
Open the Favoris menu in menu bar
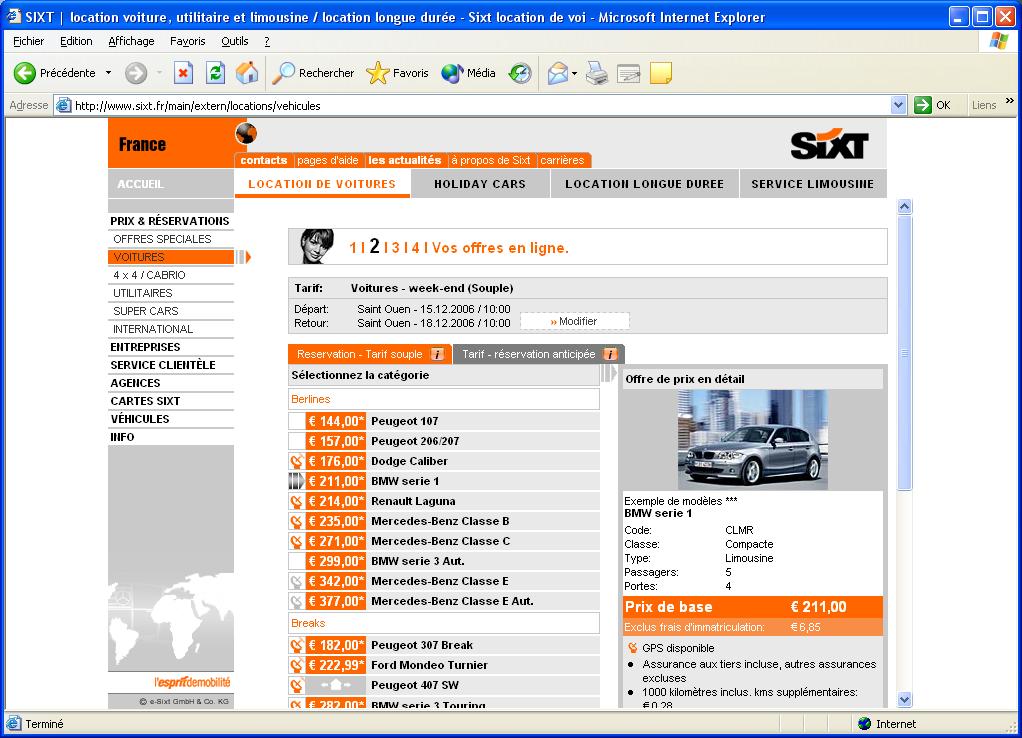187,41
